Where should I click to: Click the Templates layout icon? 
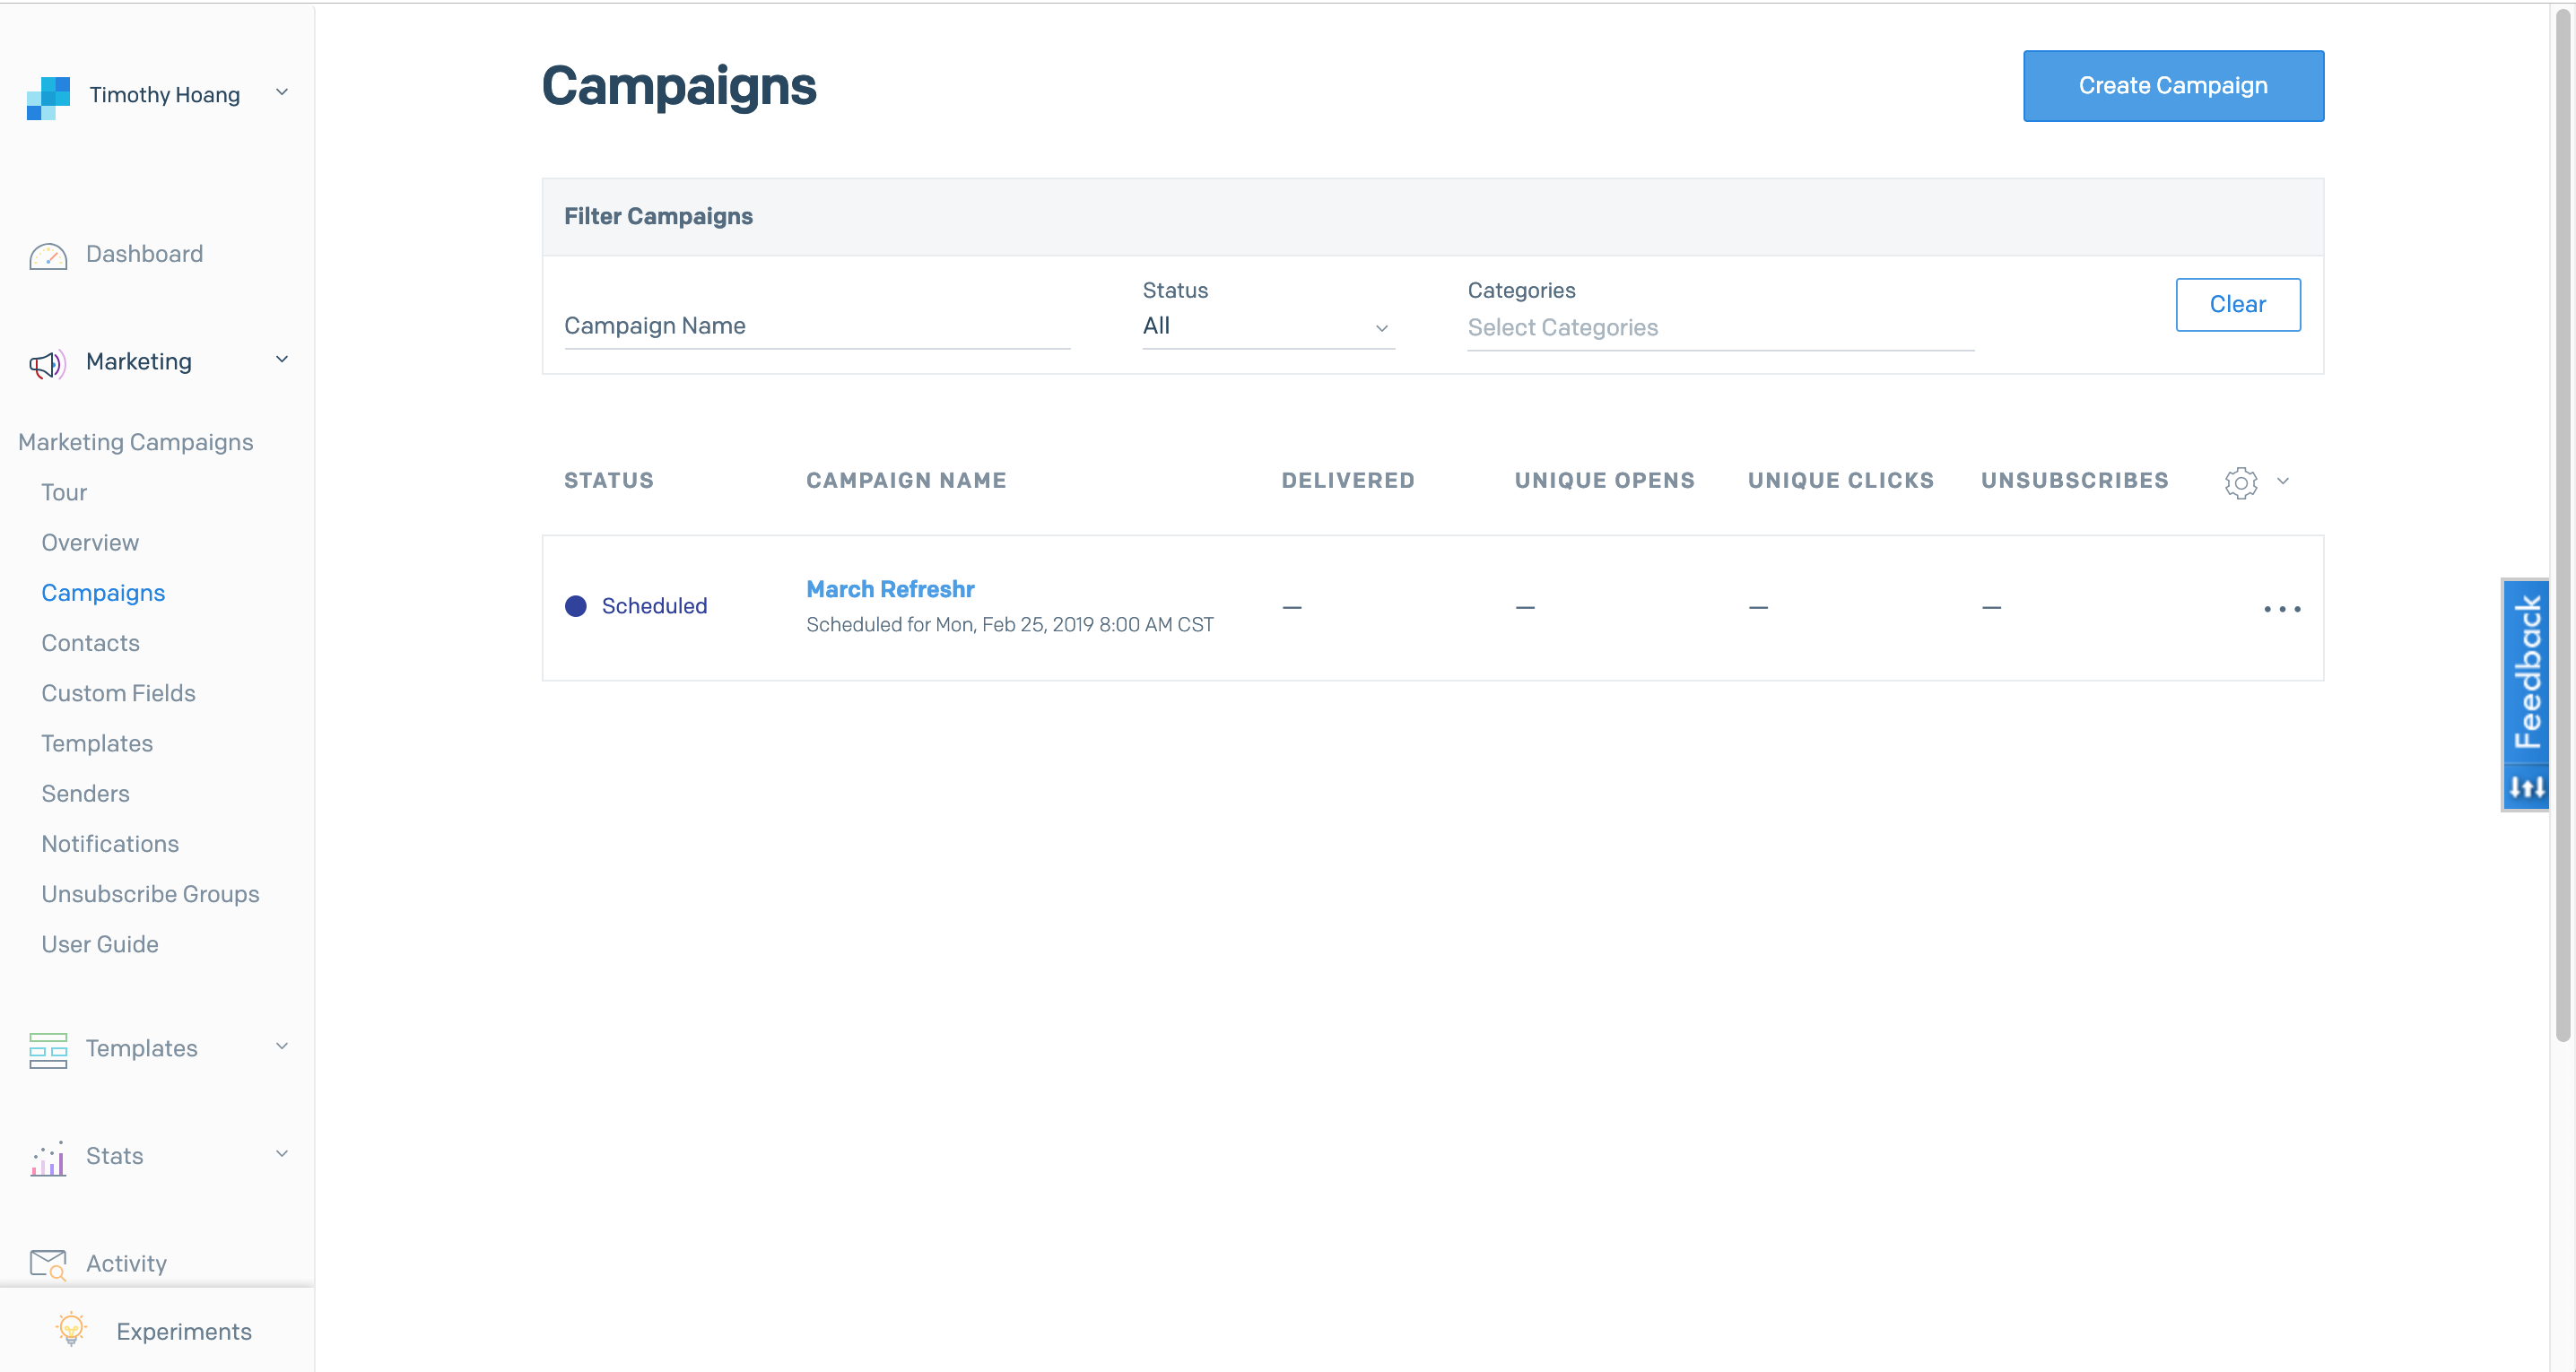click(x=48, y=1050)
